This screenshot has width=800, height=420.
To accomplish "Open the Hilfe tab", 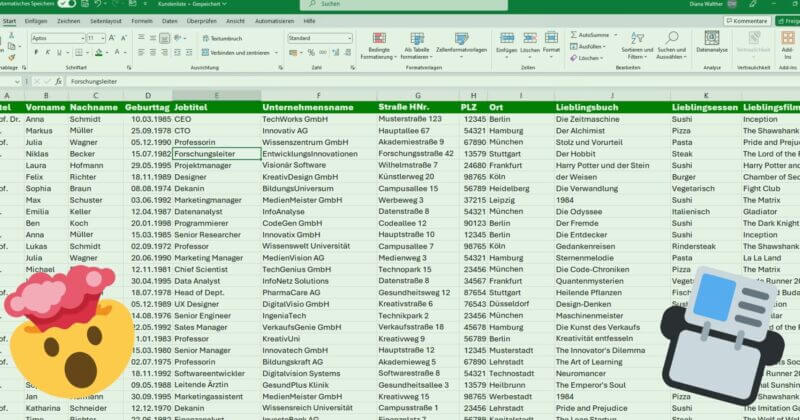I will coord(309,21).
